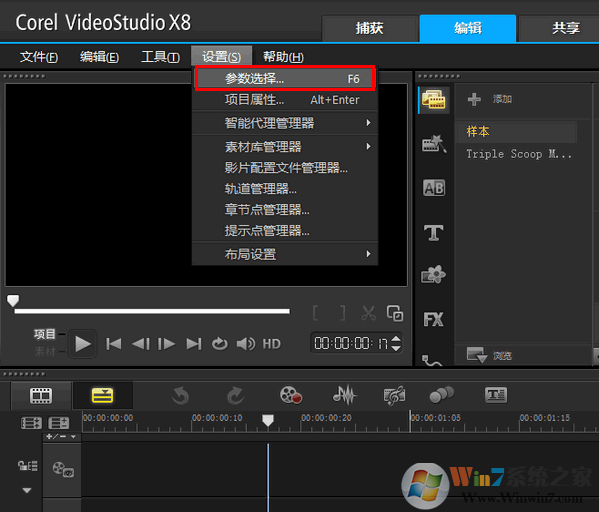Image resolution: width=599 pixels, height=512 pixels.
Task: Open the Track Motion spheres icon
Action: tap(442, 395)
